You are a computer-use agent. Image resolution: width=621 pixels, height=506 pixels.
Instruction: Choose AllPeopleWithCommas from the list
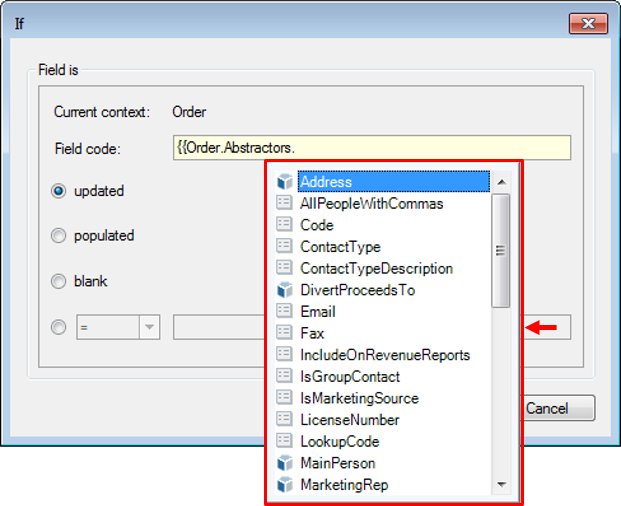point(371,204)
